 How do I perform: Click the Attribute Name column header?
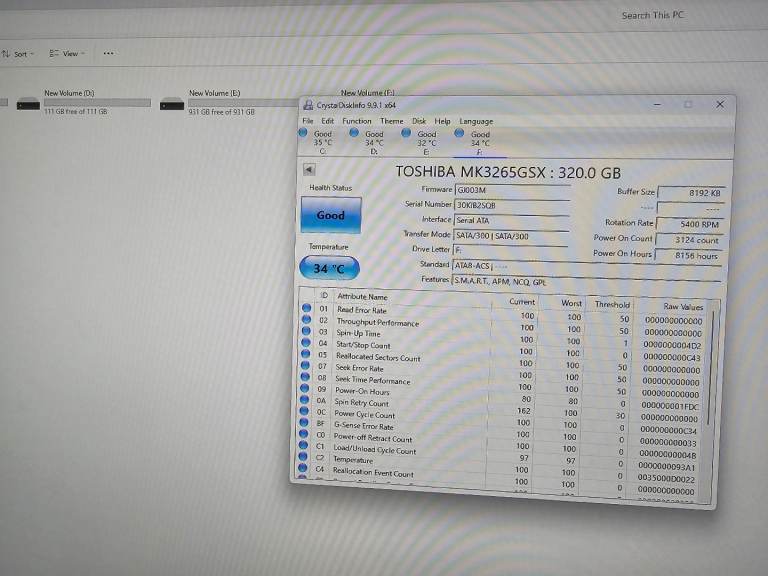(x=362, y=297)
